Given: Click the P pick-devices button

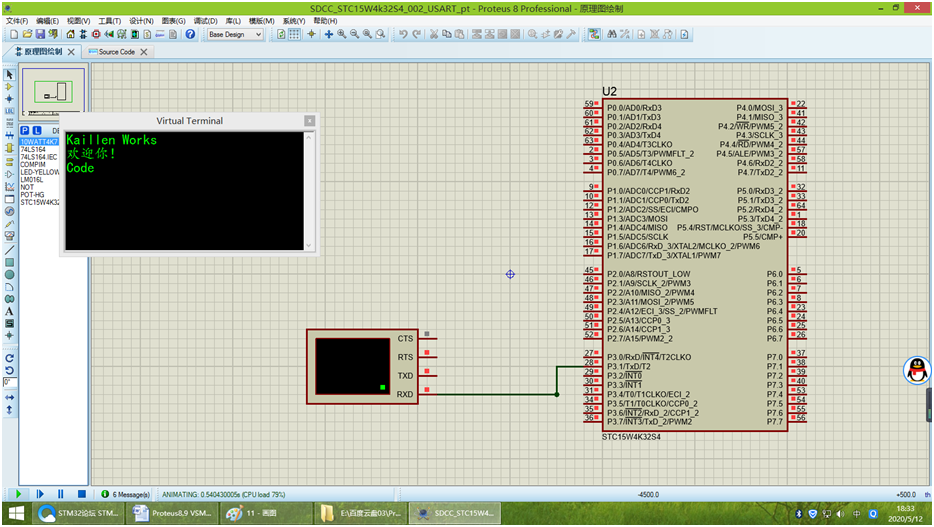Looking at the screenshot, I should point(25,130).
